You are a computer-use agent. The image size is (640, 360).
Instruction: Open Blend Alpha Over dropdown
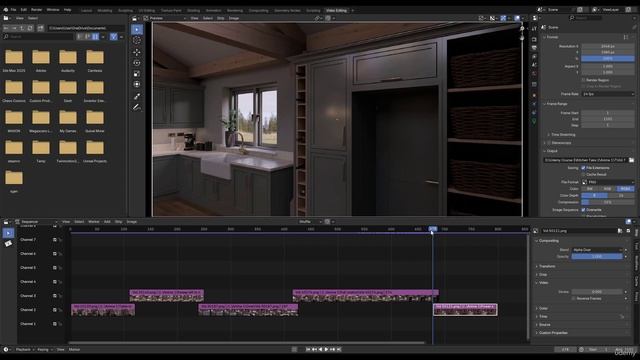pos(597,250)
